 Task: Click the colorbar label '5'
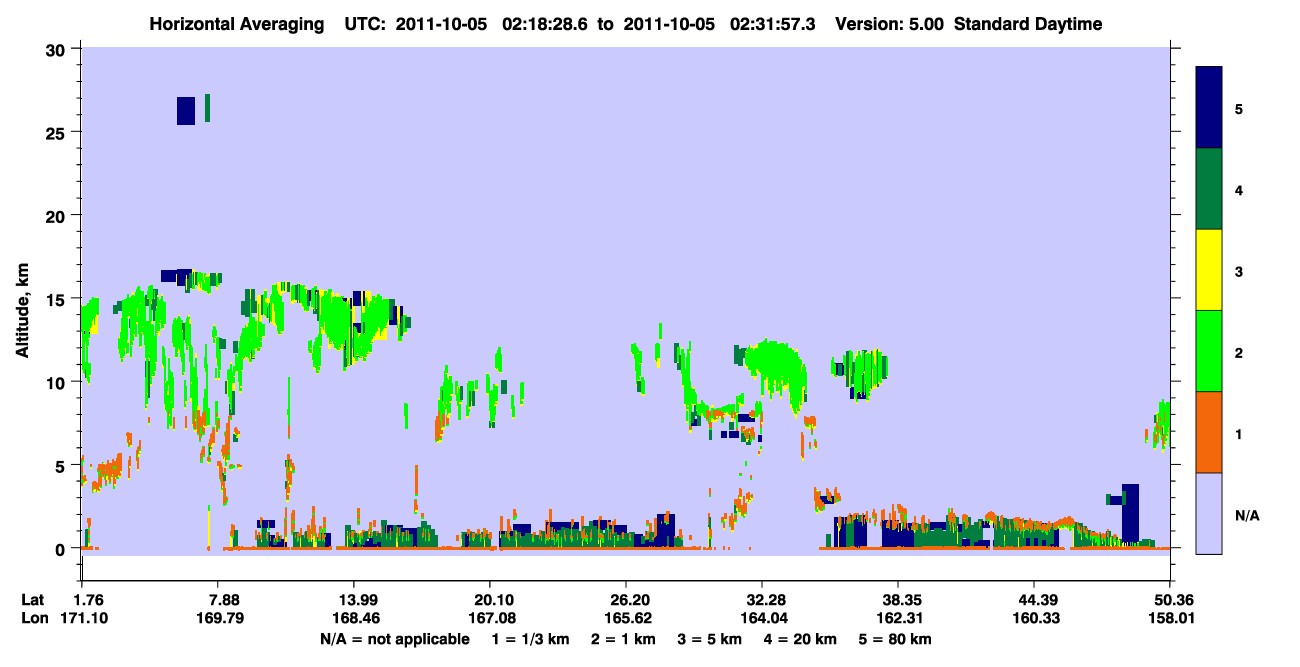tap(1239, 108)
